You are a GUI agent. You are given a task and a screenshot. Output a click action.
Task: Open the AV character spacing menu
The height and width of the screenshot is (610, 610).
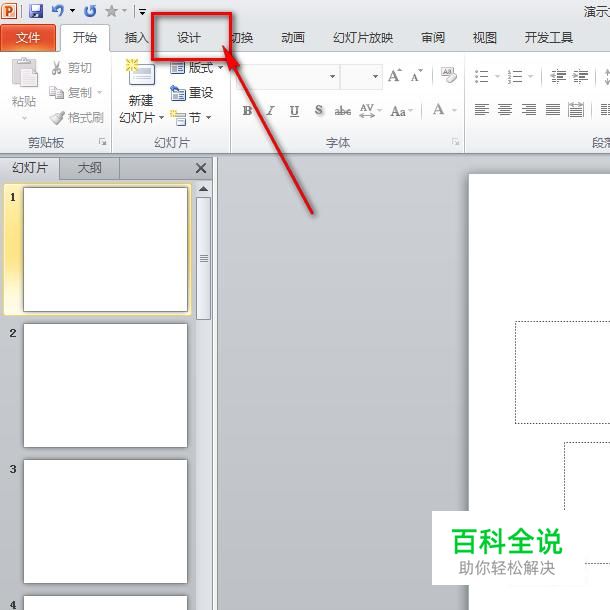point(370,111)
